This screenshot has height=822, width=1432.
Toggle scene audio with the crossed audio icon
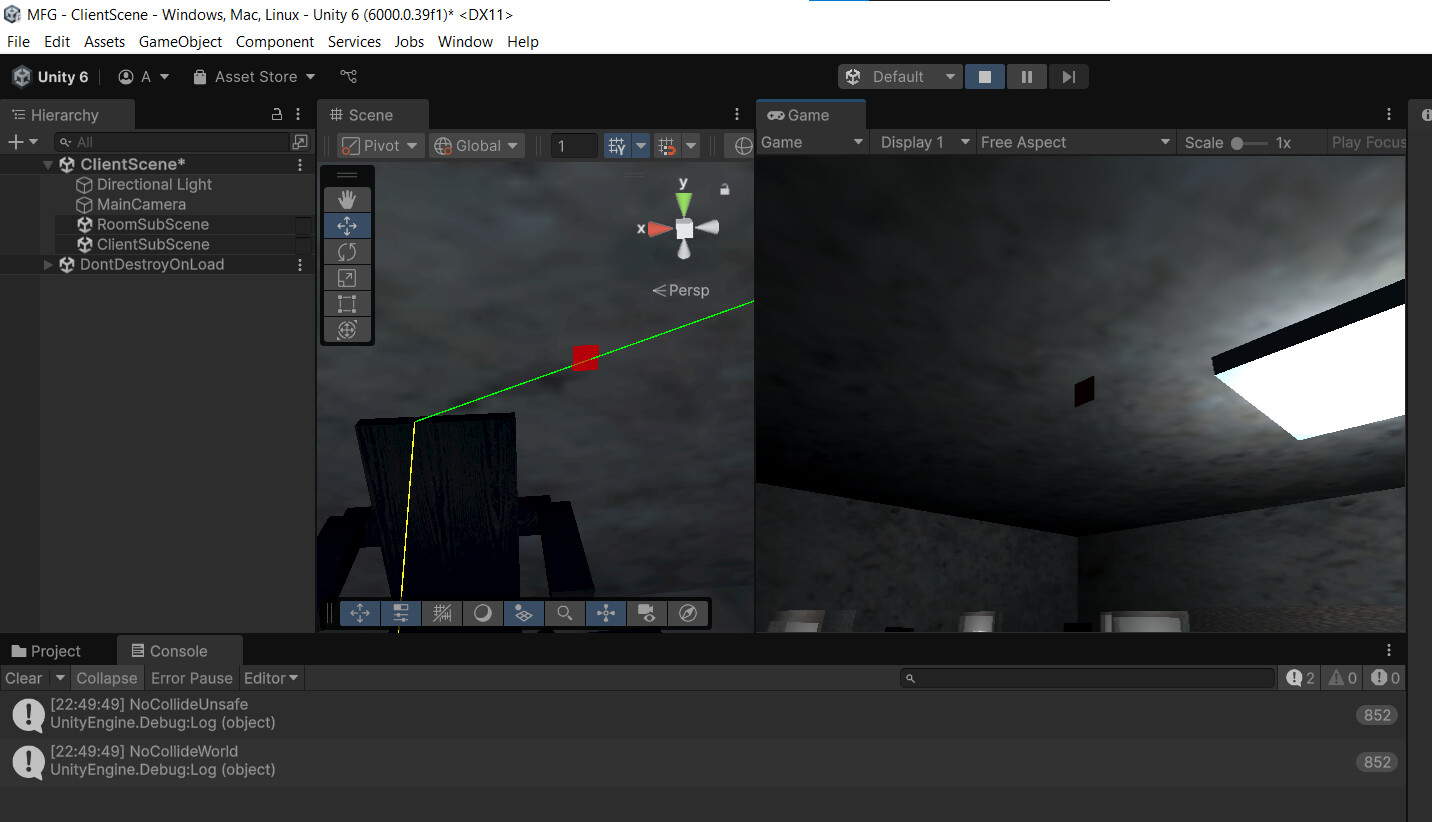442,613
